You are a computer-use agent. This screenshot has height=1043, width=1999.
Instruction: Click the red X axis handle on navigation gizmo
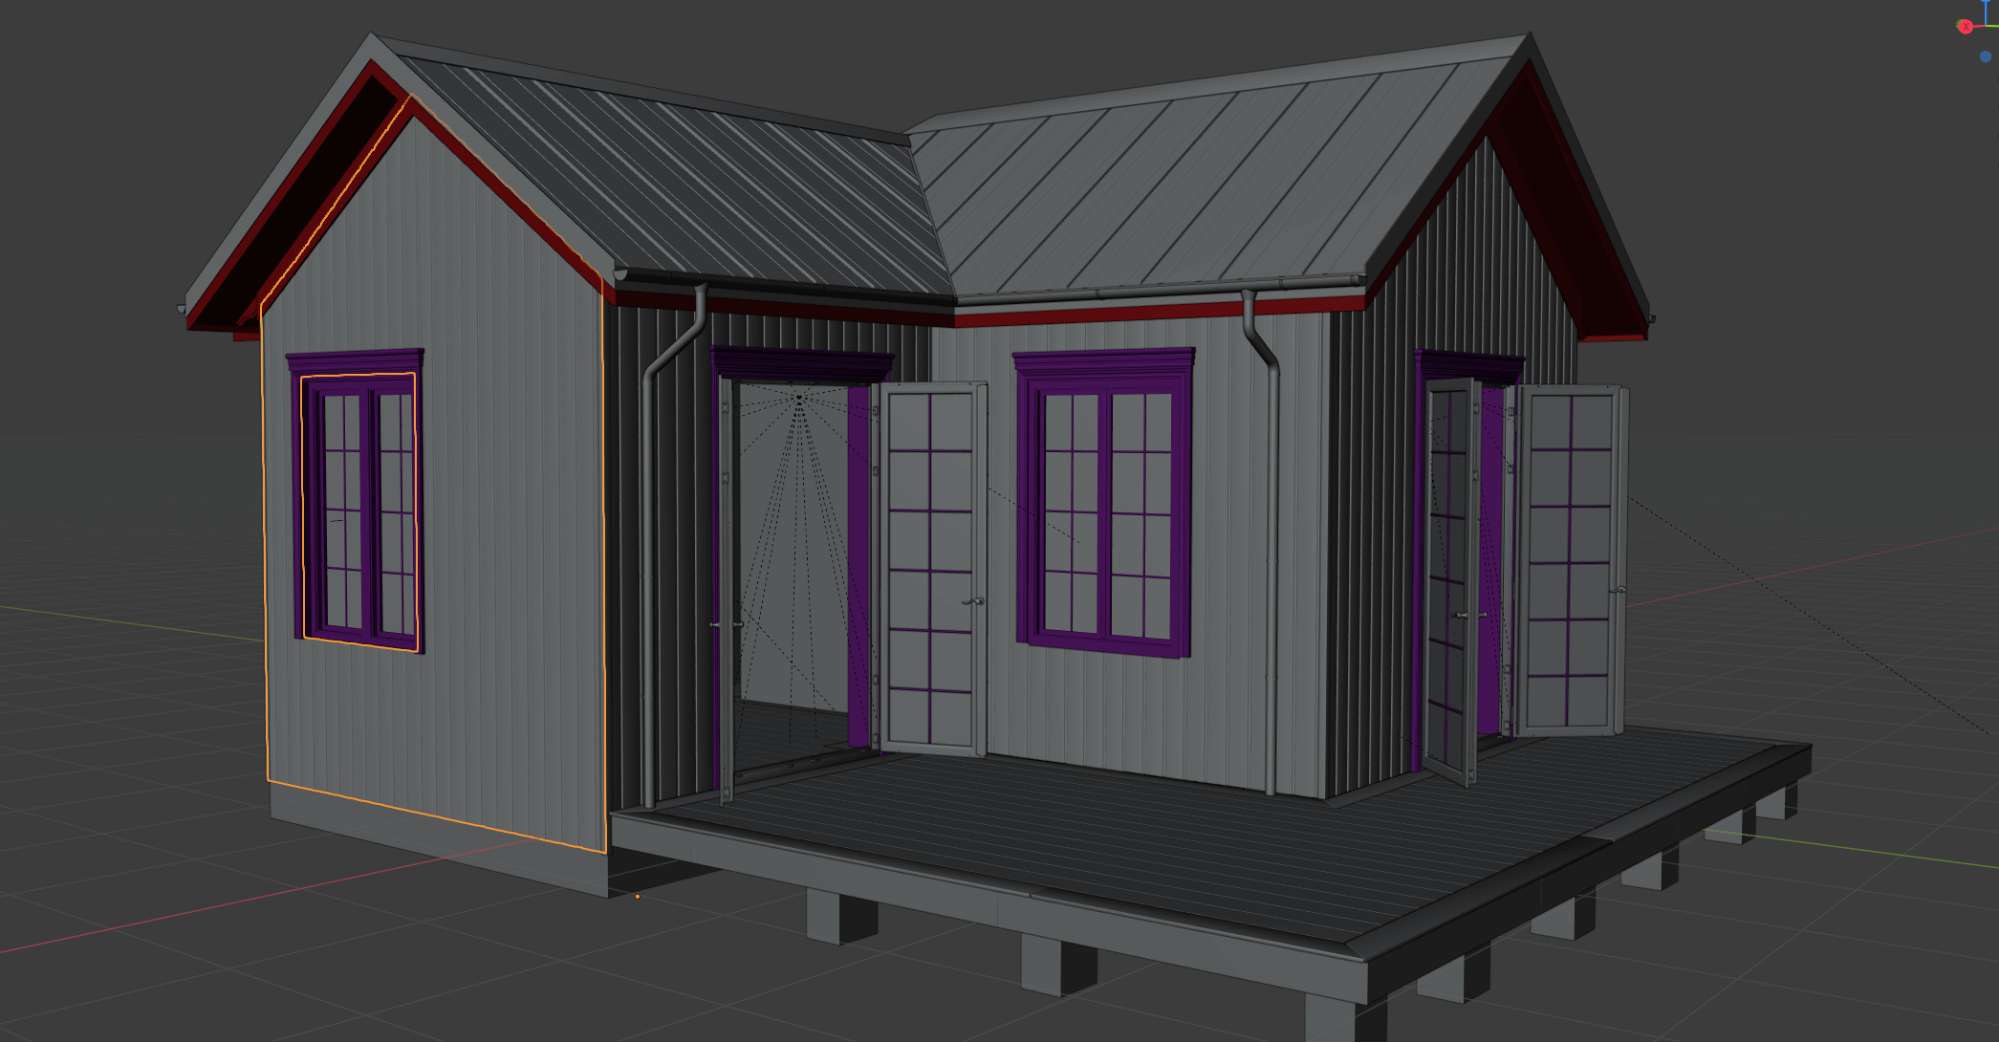(1965, 27)
